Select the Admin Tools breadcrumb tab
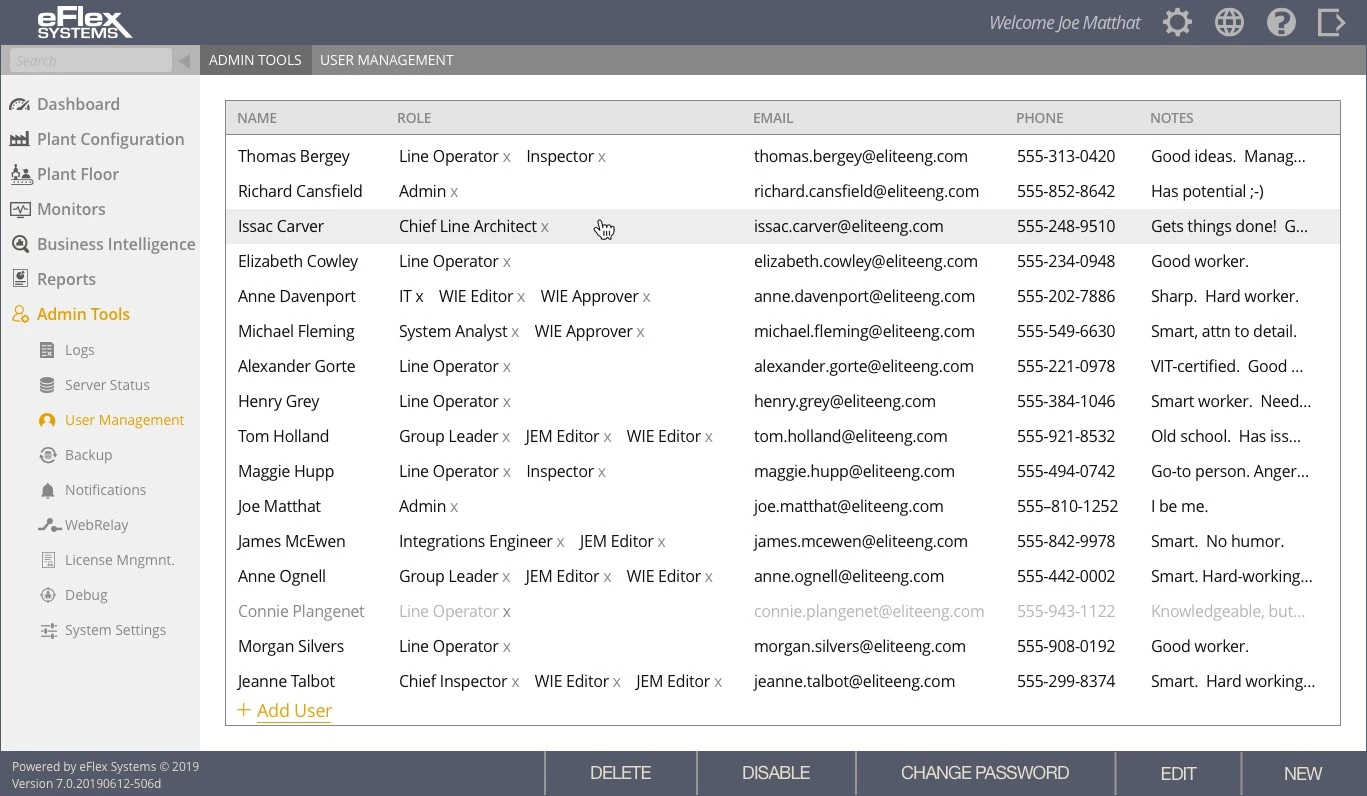Viewport: 1367px width, 796px height. (x=255, y=60)
